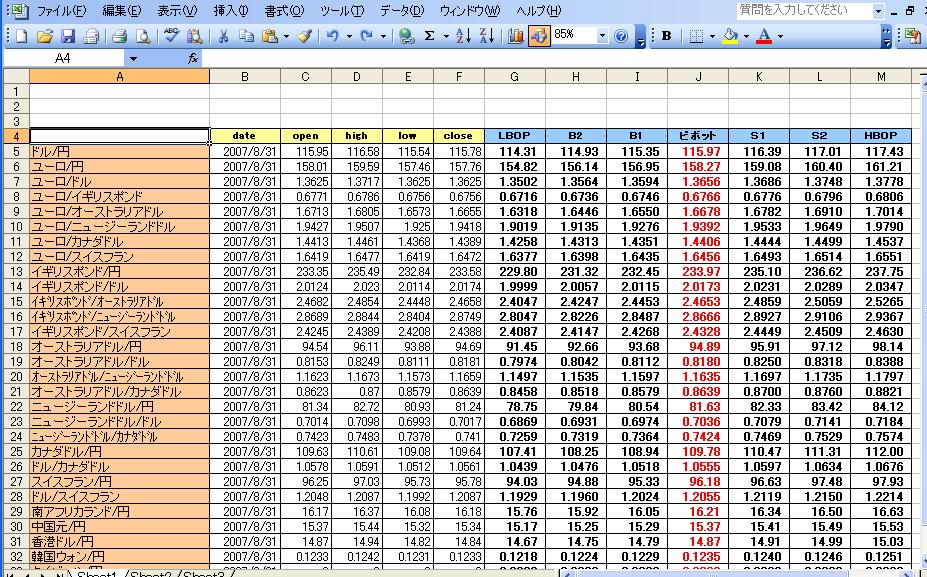Open the 挿入(I) menu

point(231,11)
